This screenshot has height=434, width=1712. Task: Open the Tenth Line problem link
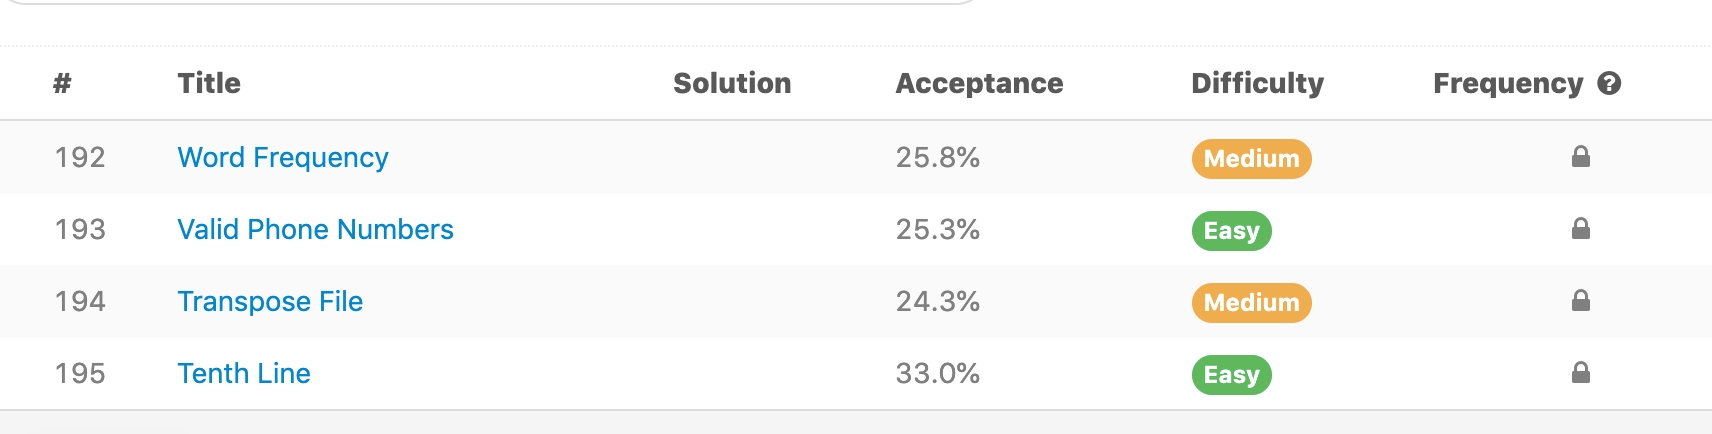click(x=244, y=374)
